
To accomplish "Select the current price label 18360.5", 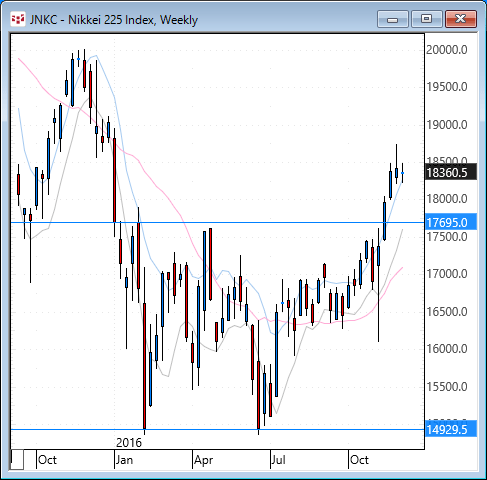I will pyautogui.click(x=451, y=172).
